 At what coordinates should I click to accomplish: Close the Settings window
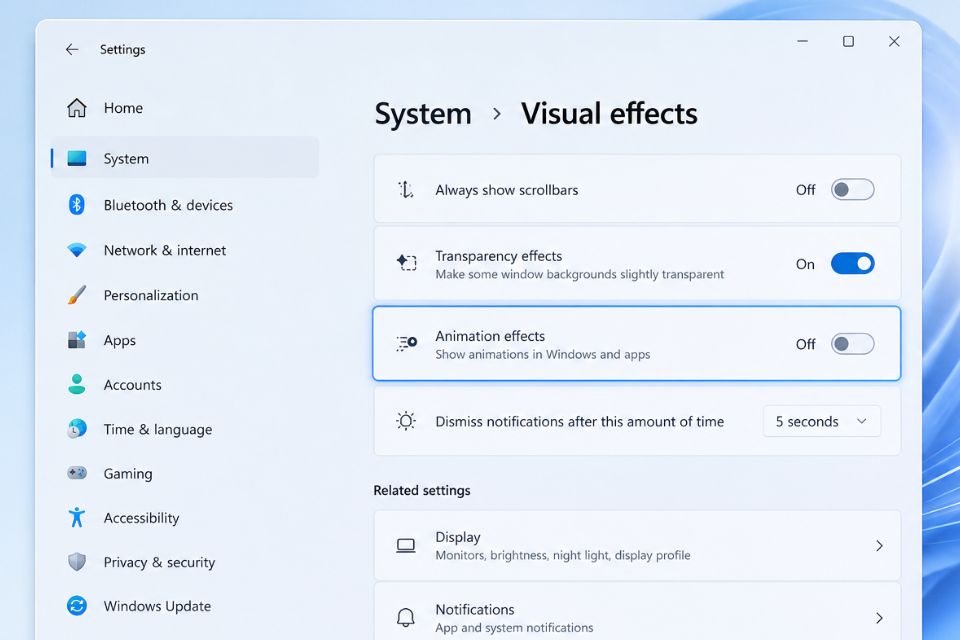[894, 41]
